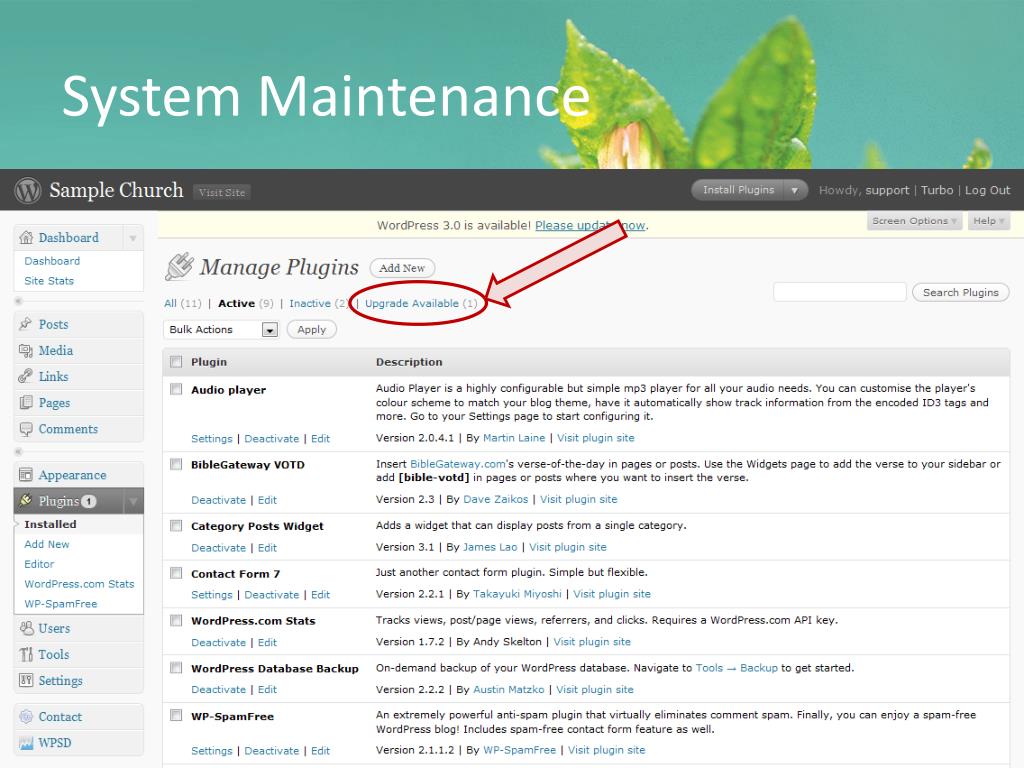Check the BibleGateway VOTD checkbox
1024x768 pixels.
(176, 464)
